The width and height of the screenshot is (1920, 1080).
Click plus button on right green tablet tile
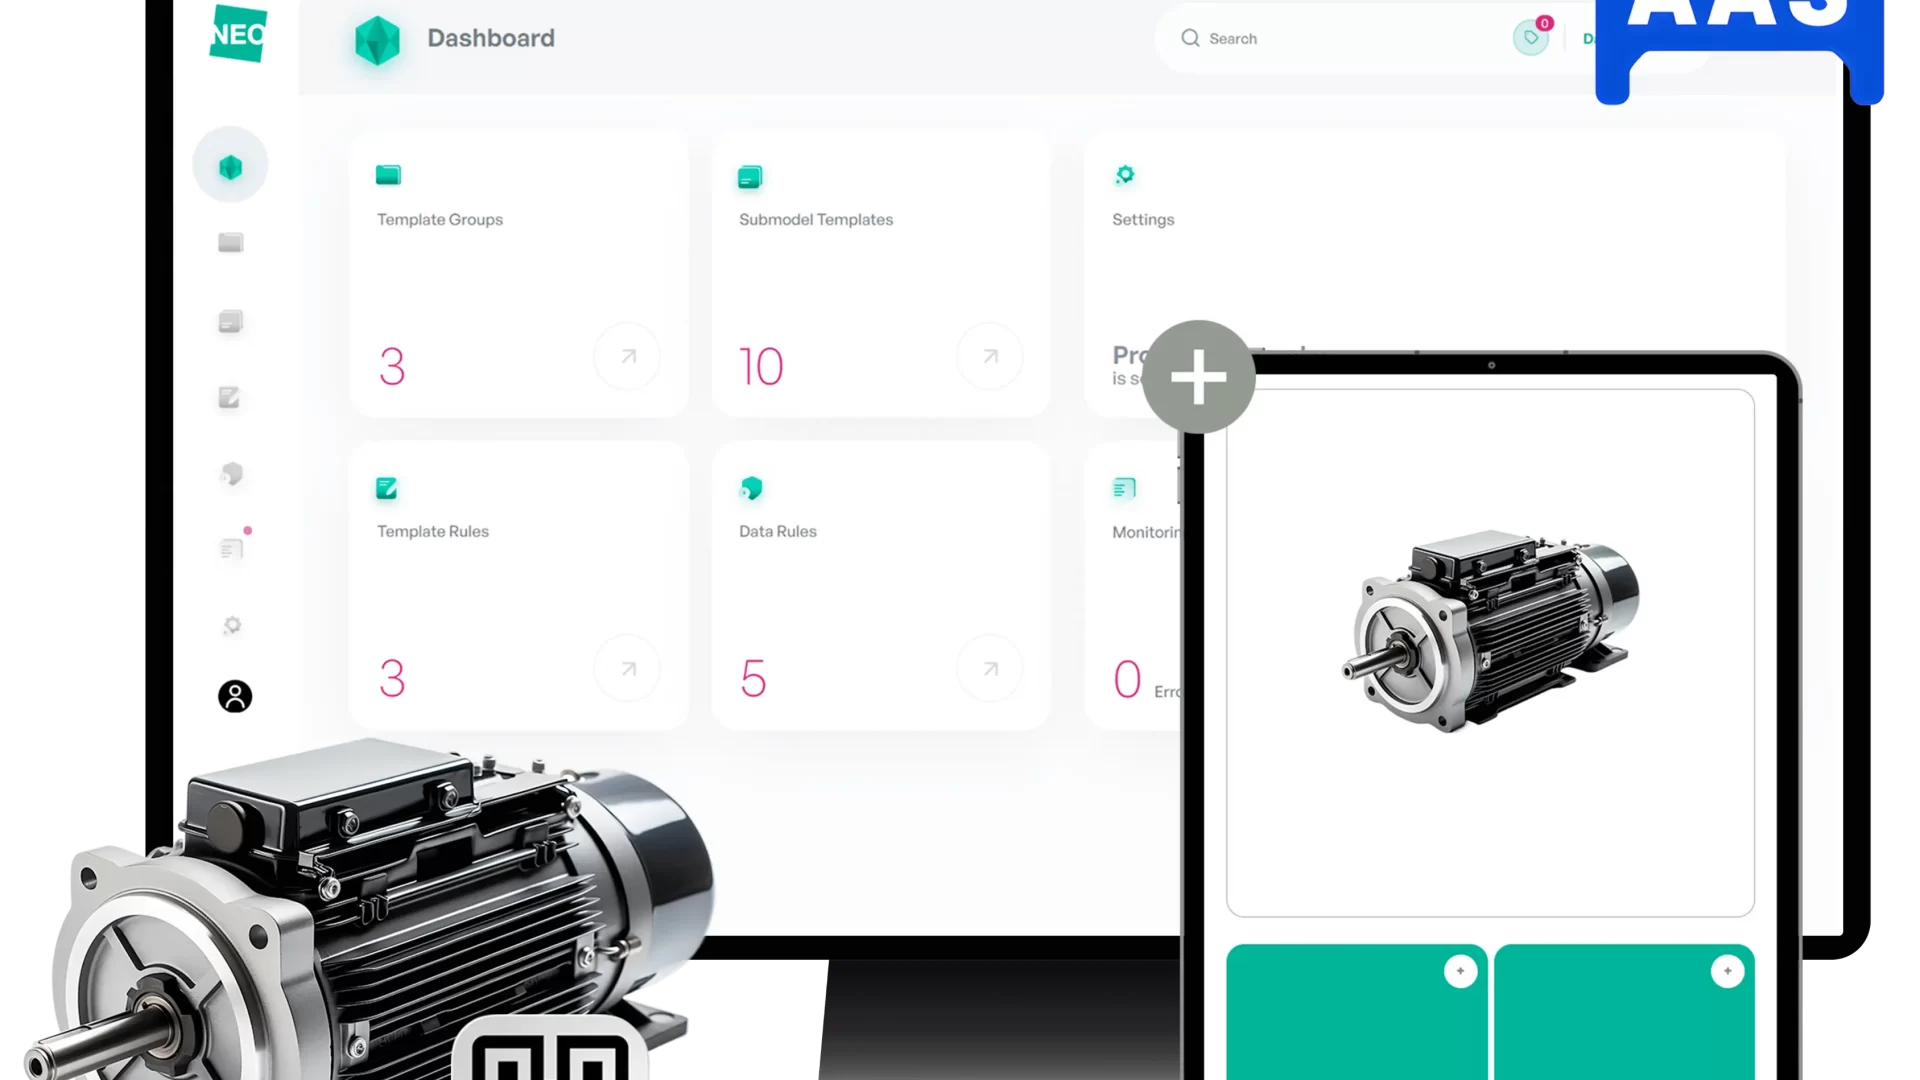click(1727, 971)
